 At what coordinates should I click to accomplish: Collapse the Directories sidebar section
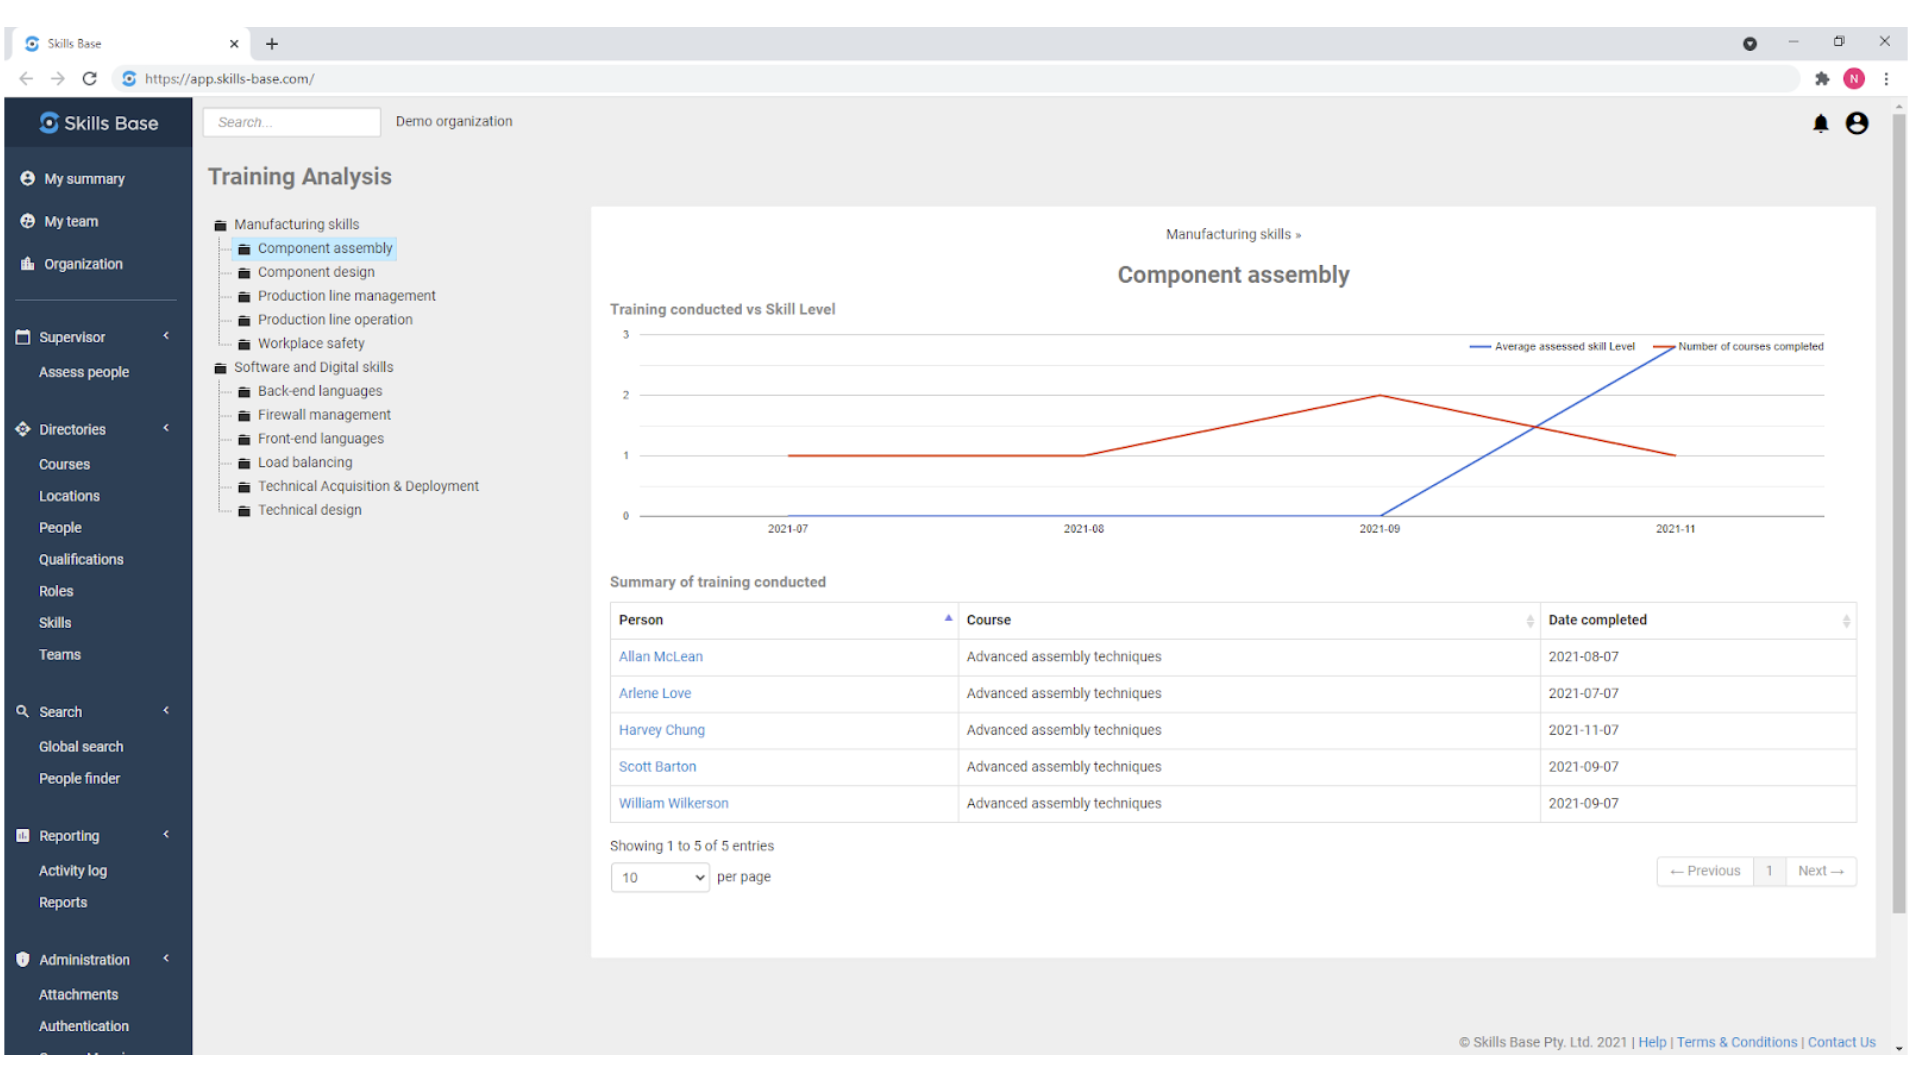[166, 429]
